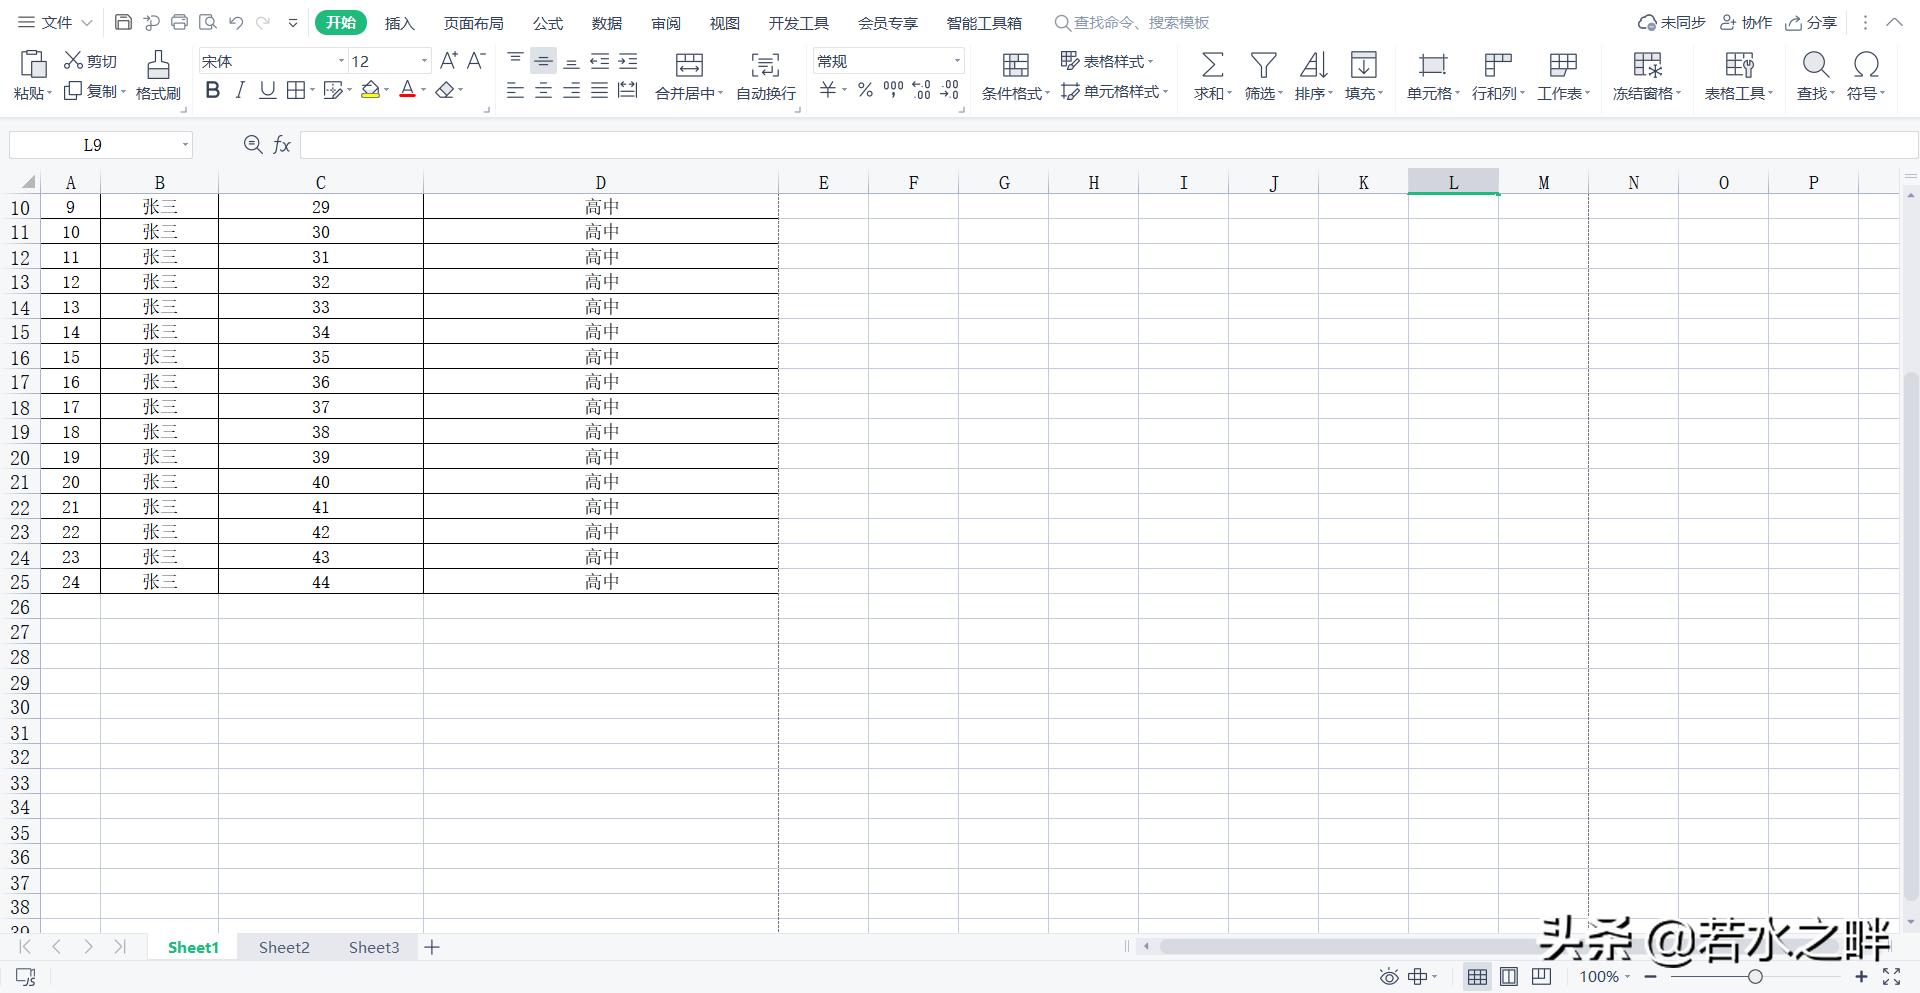The height and width of the screenshot is (993, 1920).
Task: Add a new worksheet with the plus button
Action: (431, 947)
